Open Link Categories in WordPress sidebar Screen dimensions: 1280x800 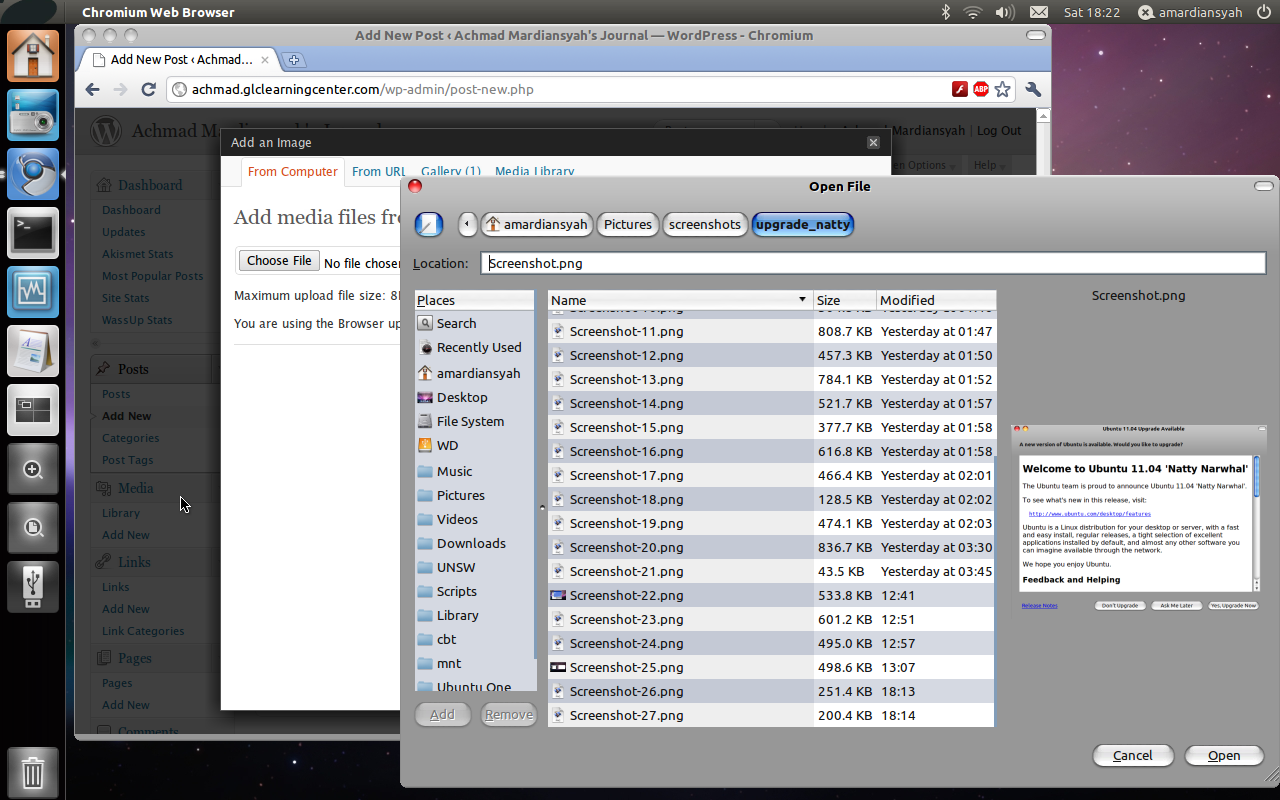(x=143, y=631)
